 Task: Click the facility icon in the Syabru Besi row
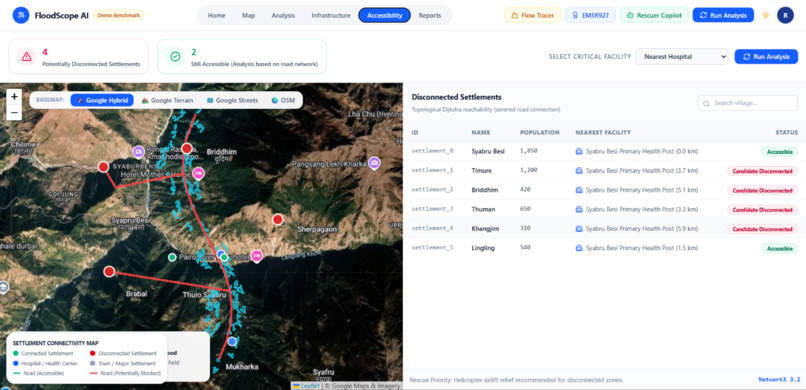point(579,152)
